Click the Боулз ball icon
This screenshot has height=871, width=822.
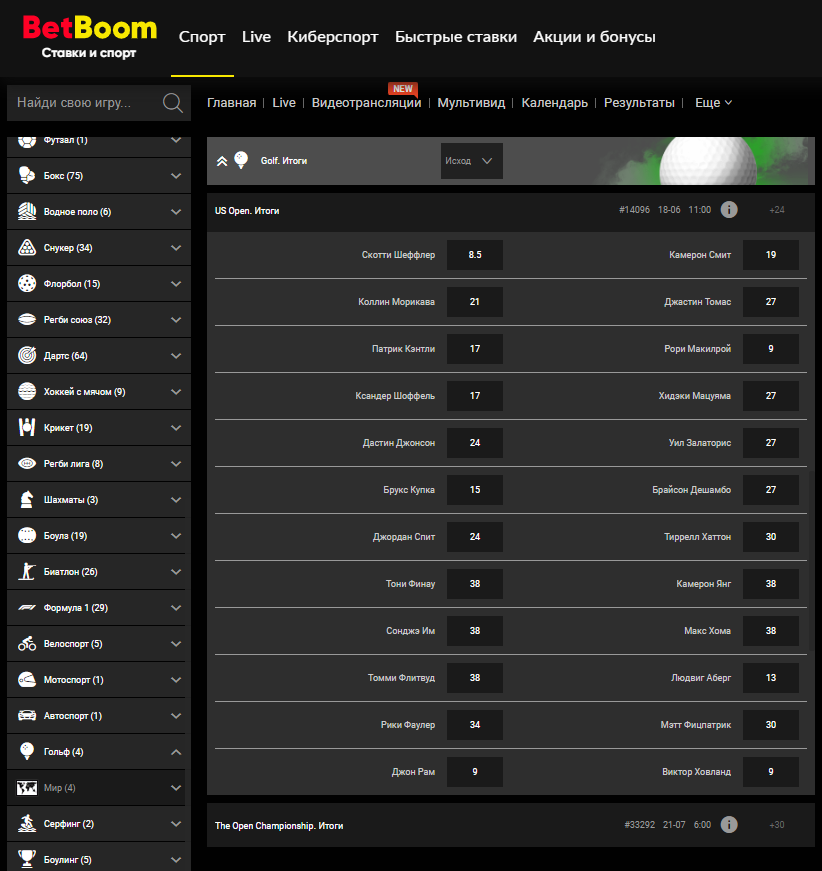pyautogui.click(x=27, y=535)
